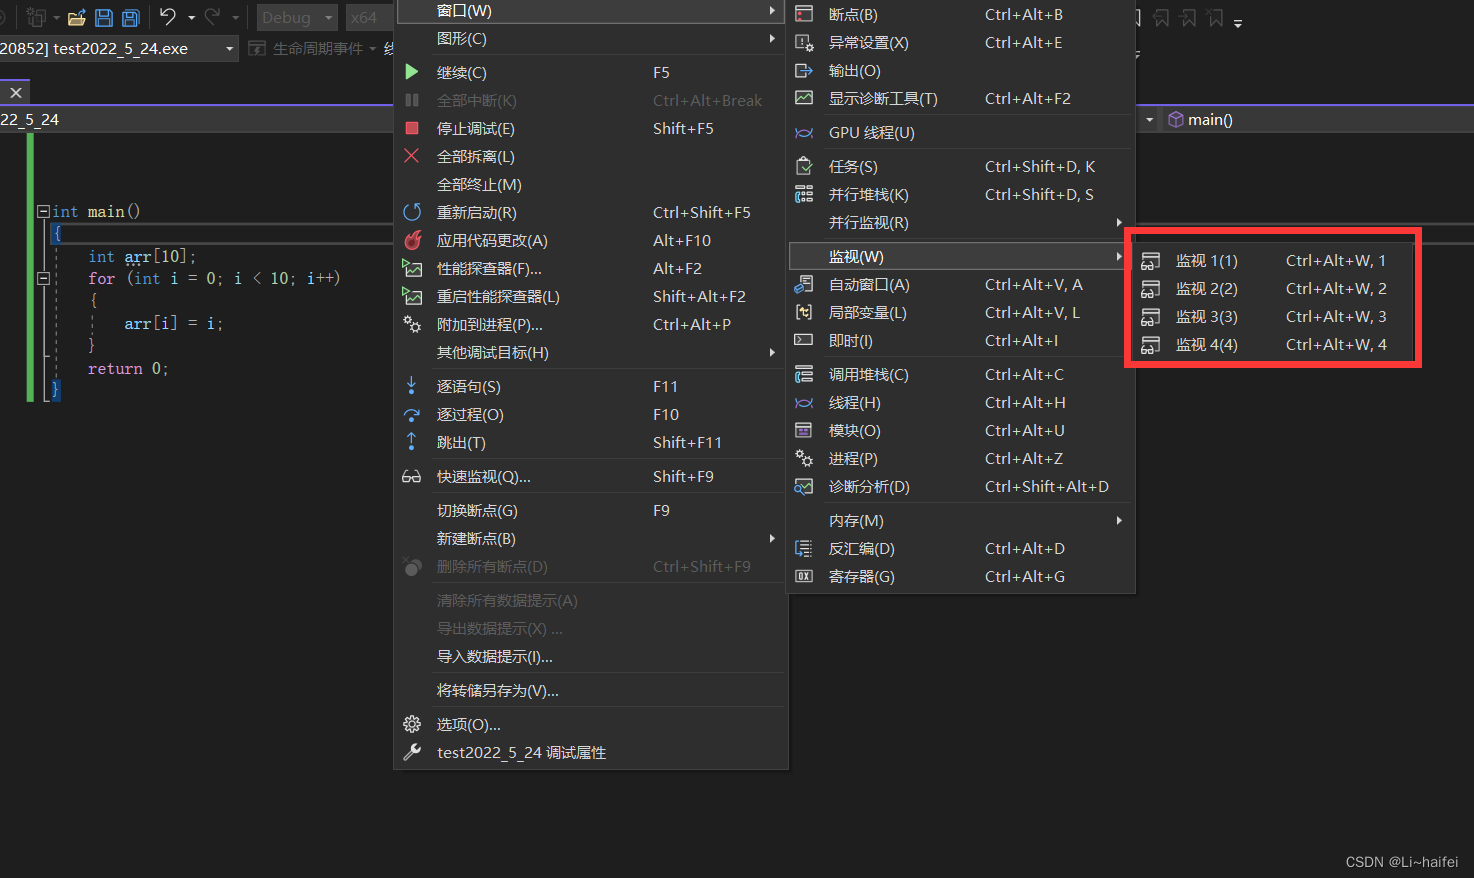The width and height of the screenshot is (1474, 878).
Task: Click the Stop Debugging red square icon
Action: 411,128
